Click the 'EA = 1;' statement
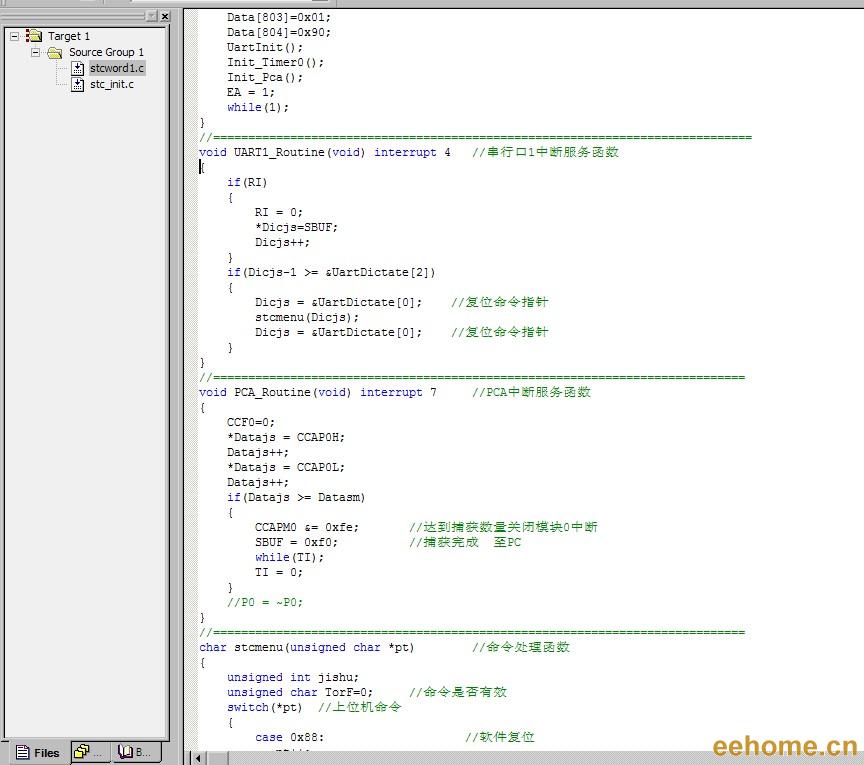Image resolution: width=864 pixels, height=765 pixels. tap(251, 92)
